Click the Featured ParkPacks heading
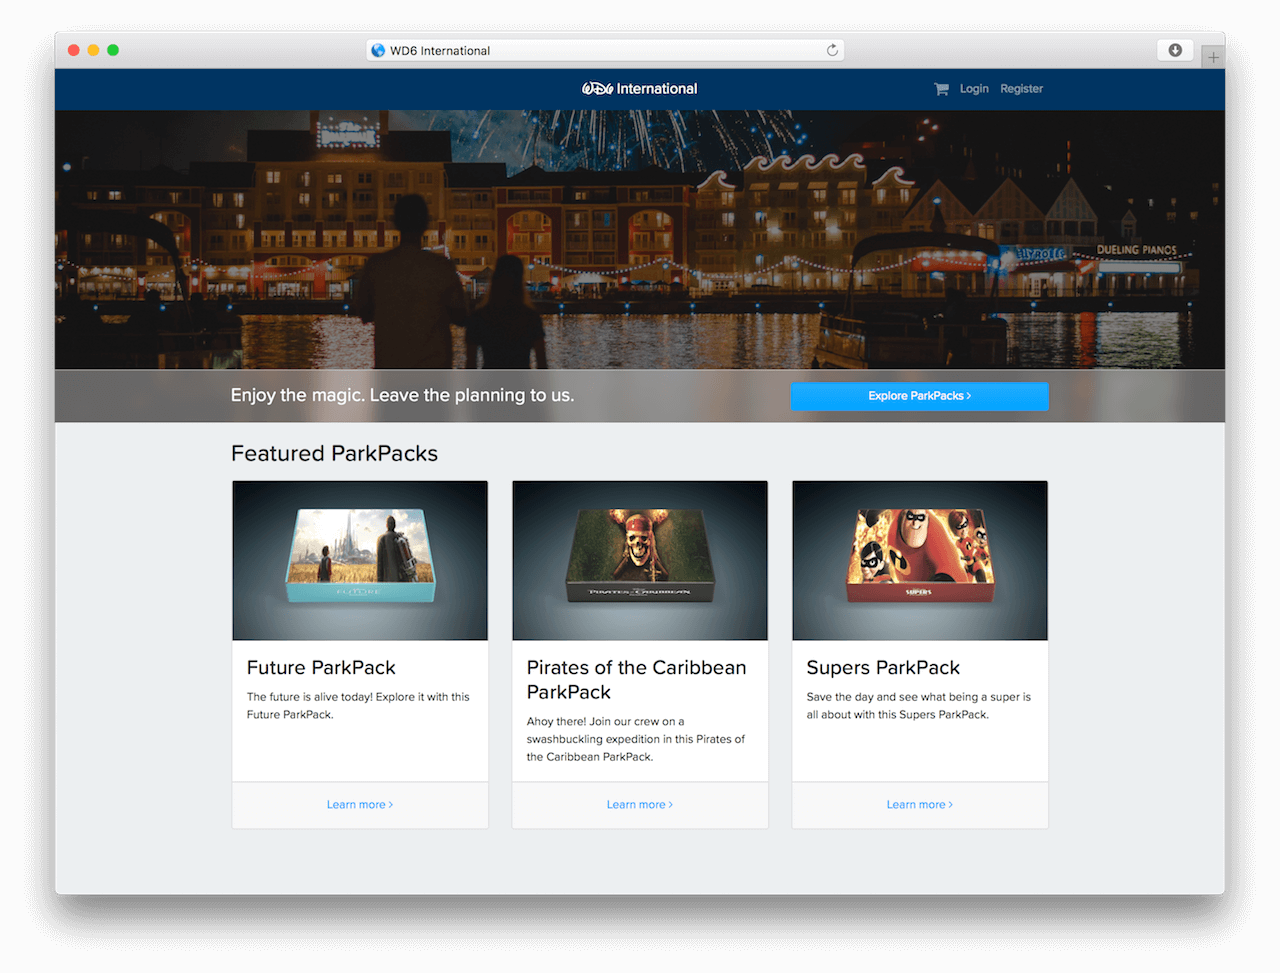The width and height of the screenshot is (1280, 973). (x=334, y=454)
